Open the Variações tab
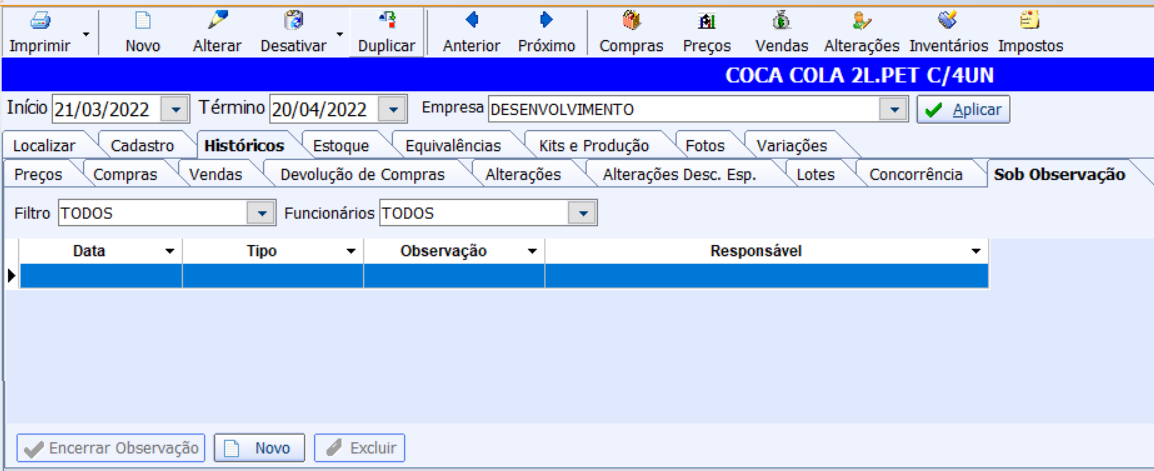This screenshot has width=1154, height=471. pos(792,146)
